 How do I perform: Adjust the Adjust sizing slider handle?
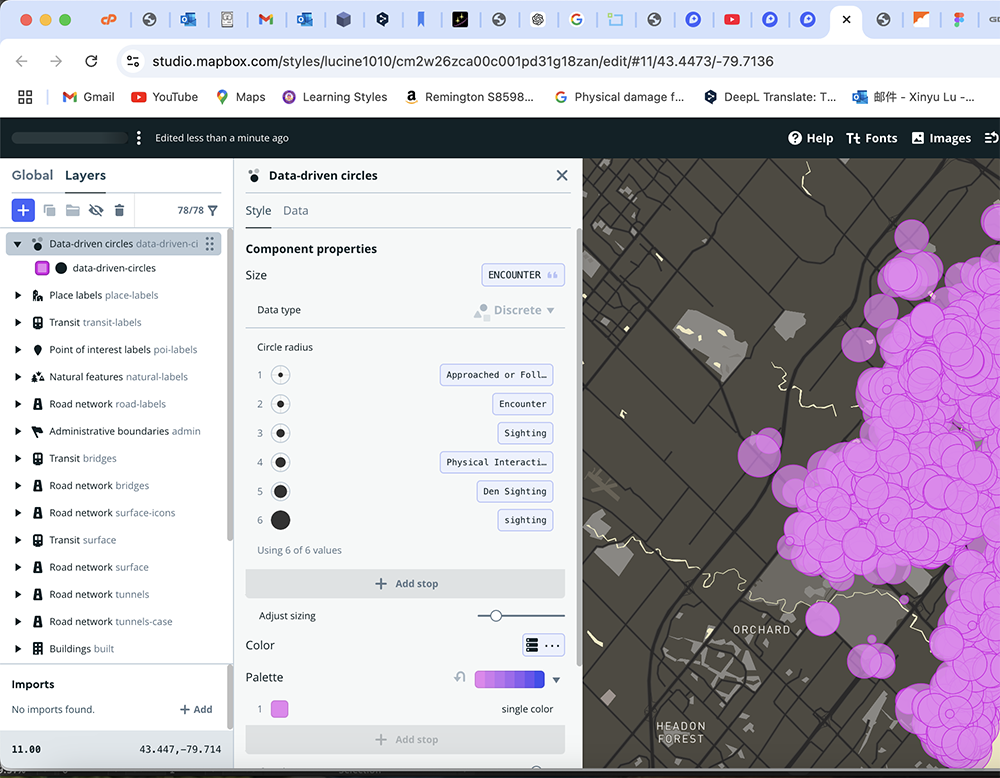pyautogui.click(x=496, y=615)
